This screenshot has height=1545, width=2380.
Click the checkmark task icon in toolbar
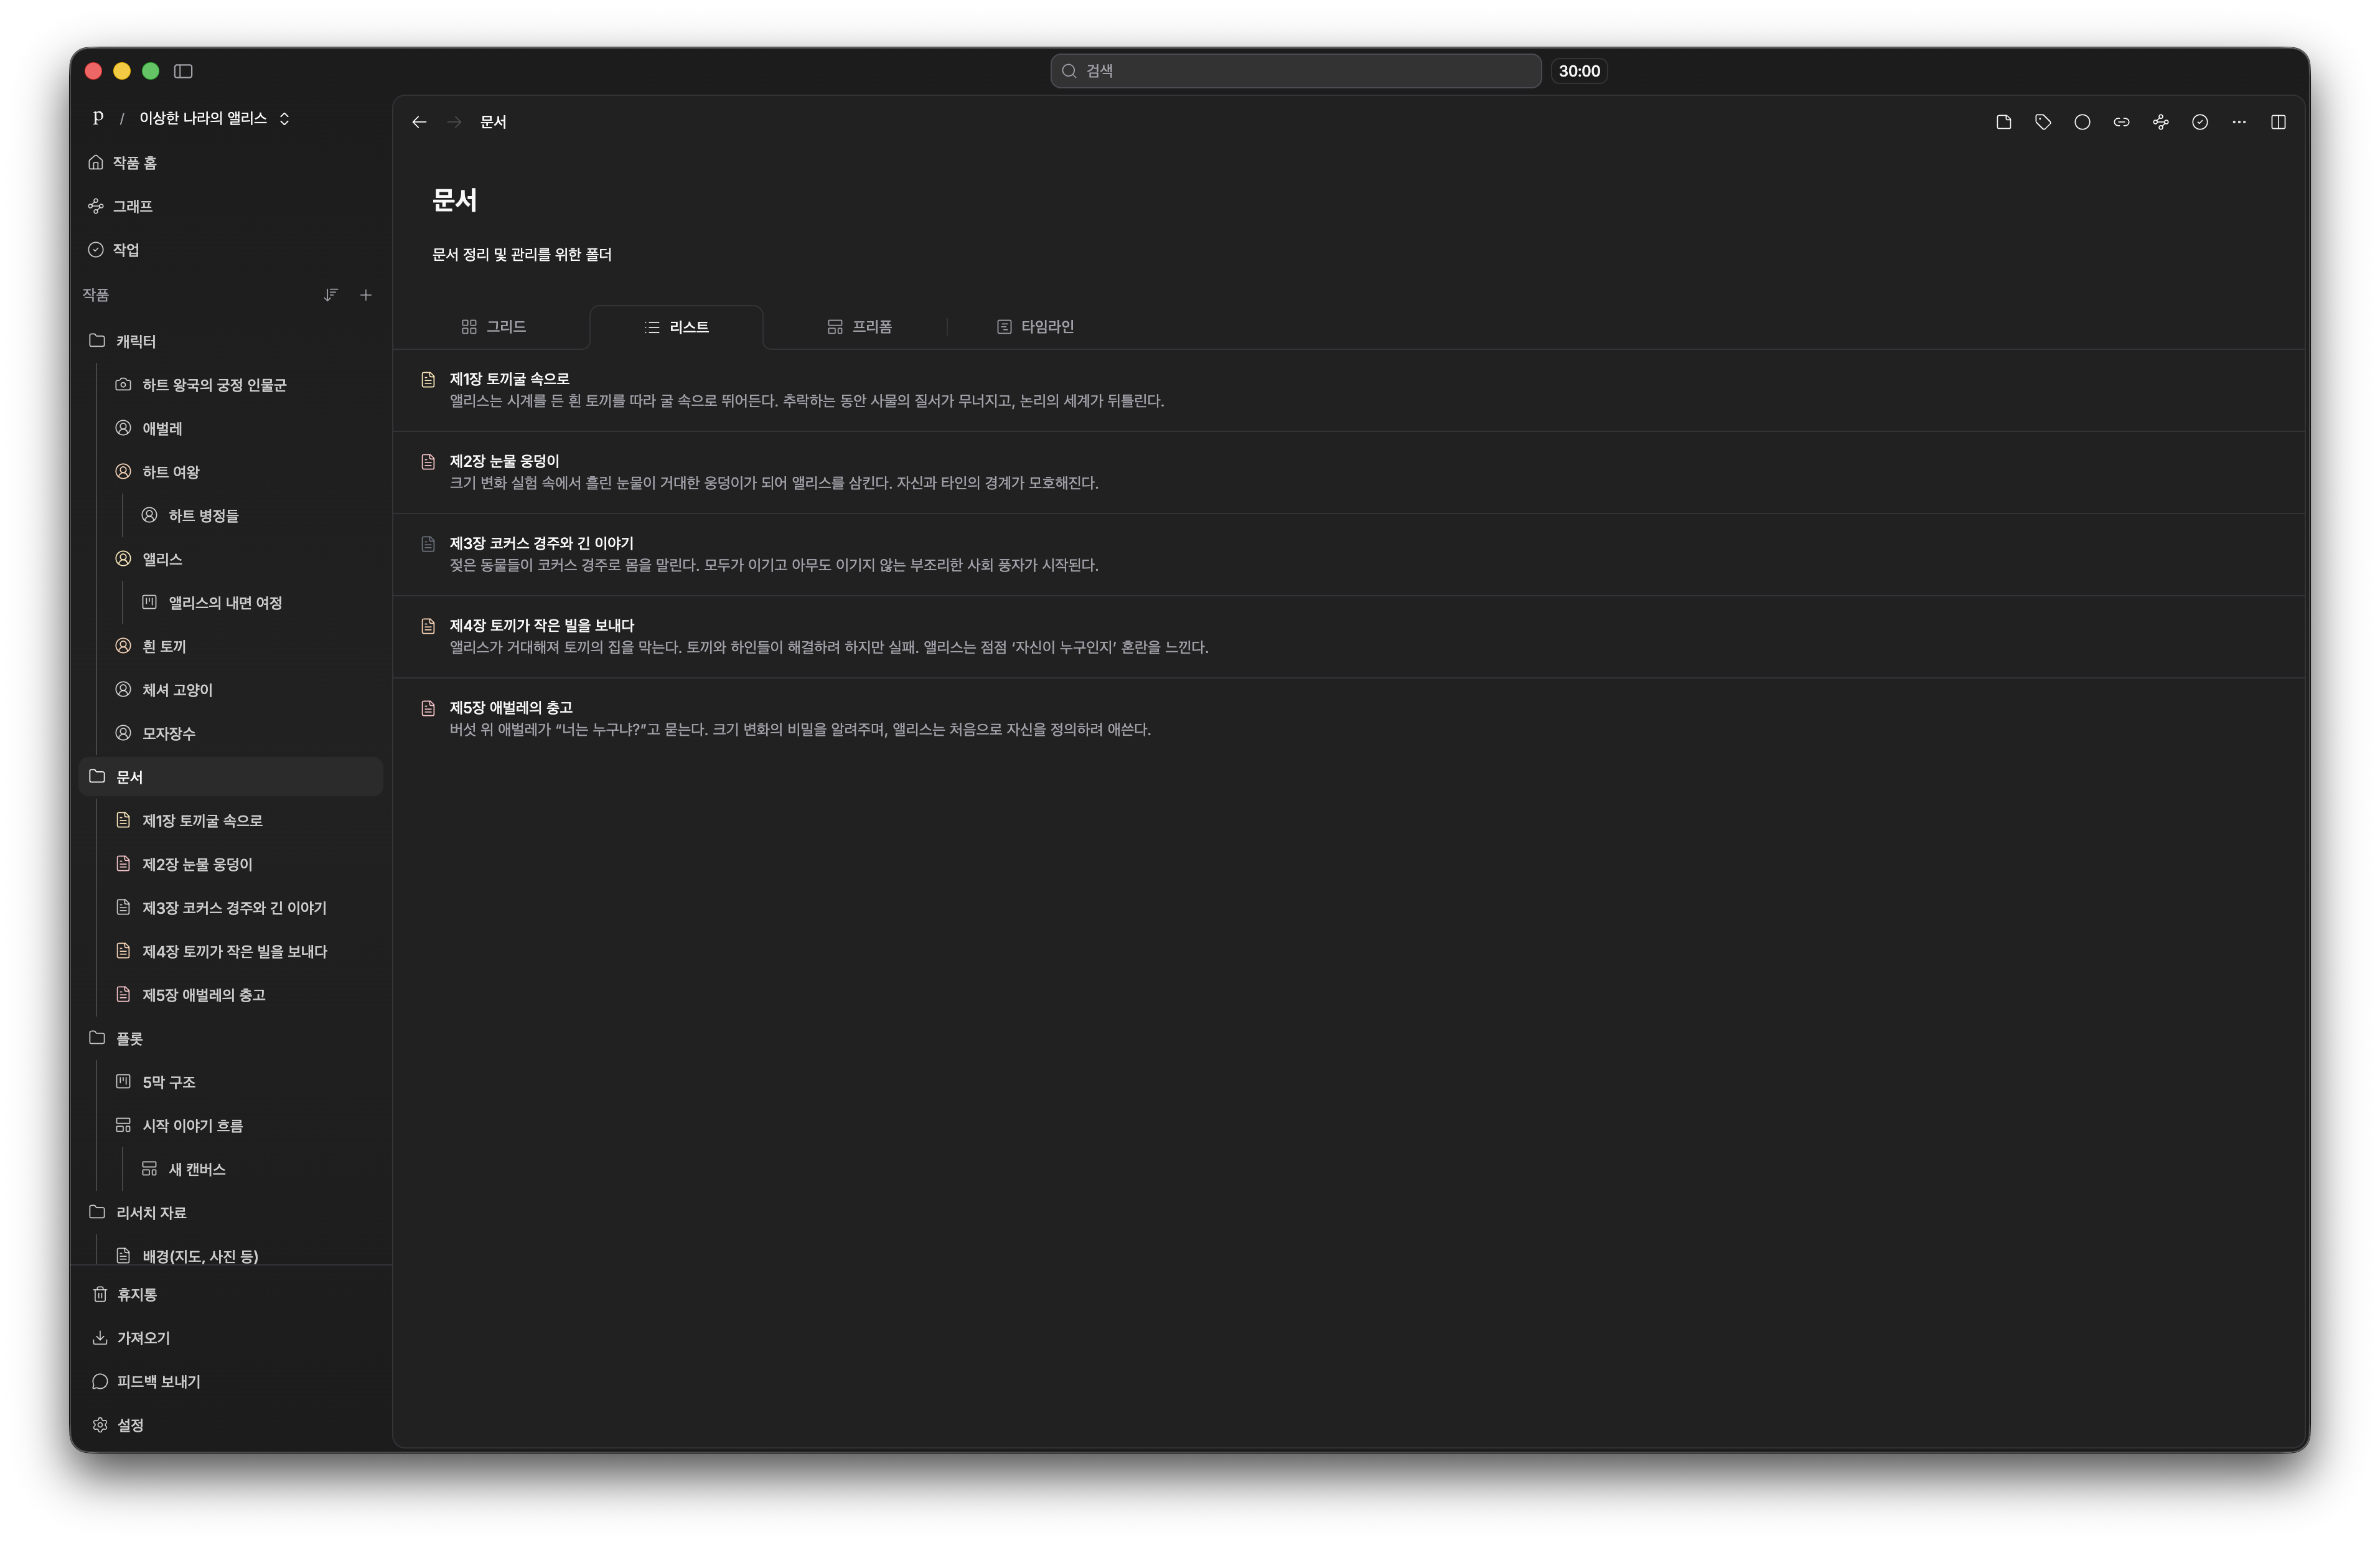2199,122
